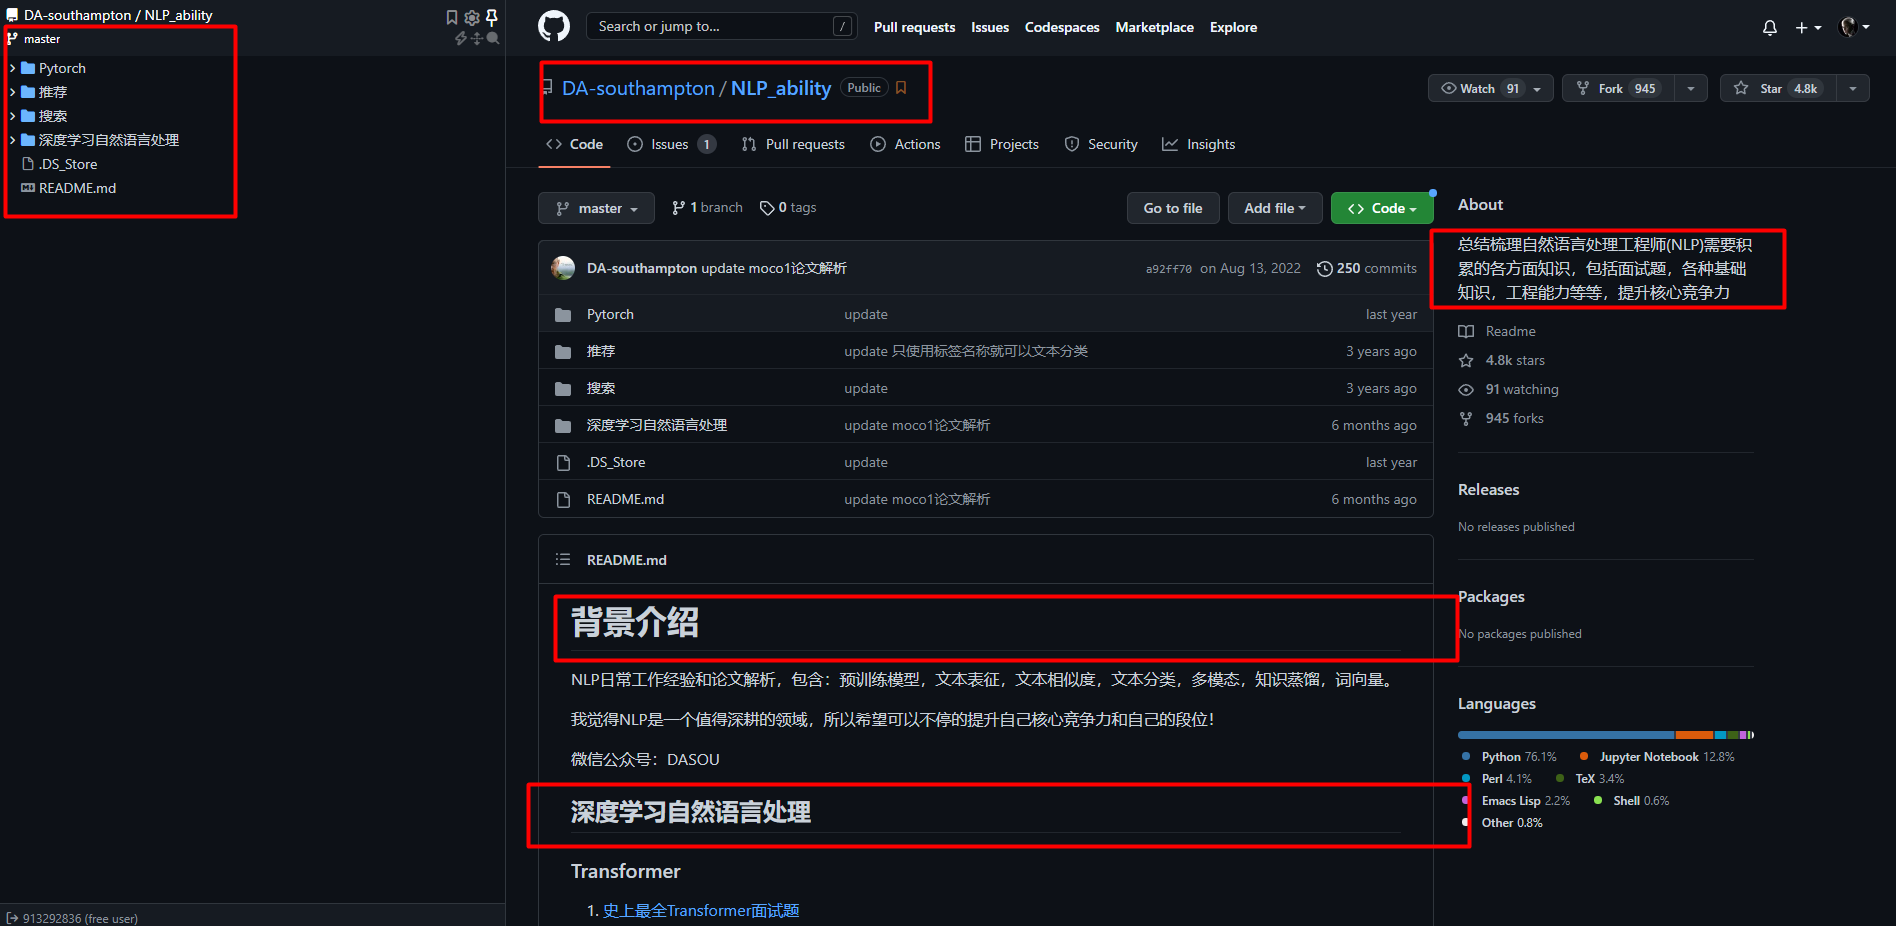This screenshot has height=926, width=1896.
Task: Fork the repository
Action: (1618, 88)
